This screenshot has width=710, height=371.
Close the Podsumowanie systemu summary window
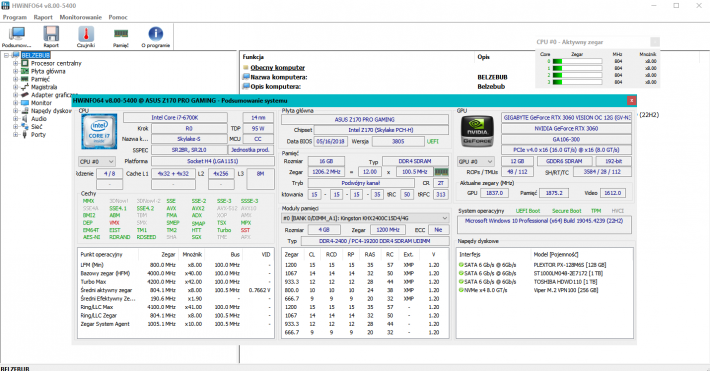(x=631, y=101)
